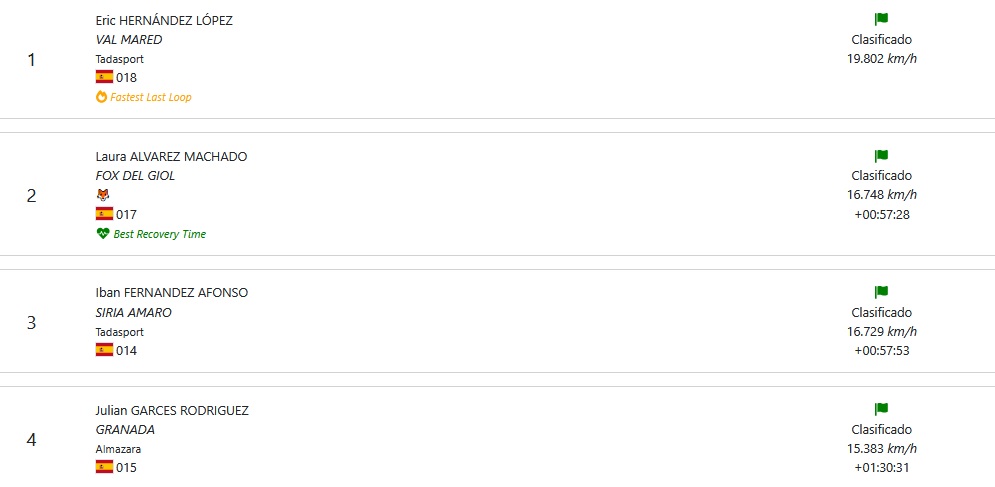Click the heart icon beside Best Recovery Time
The width and height of the screenshot is (995, 487).
[102, 234]
